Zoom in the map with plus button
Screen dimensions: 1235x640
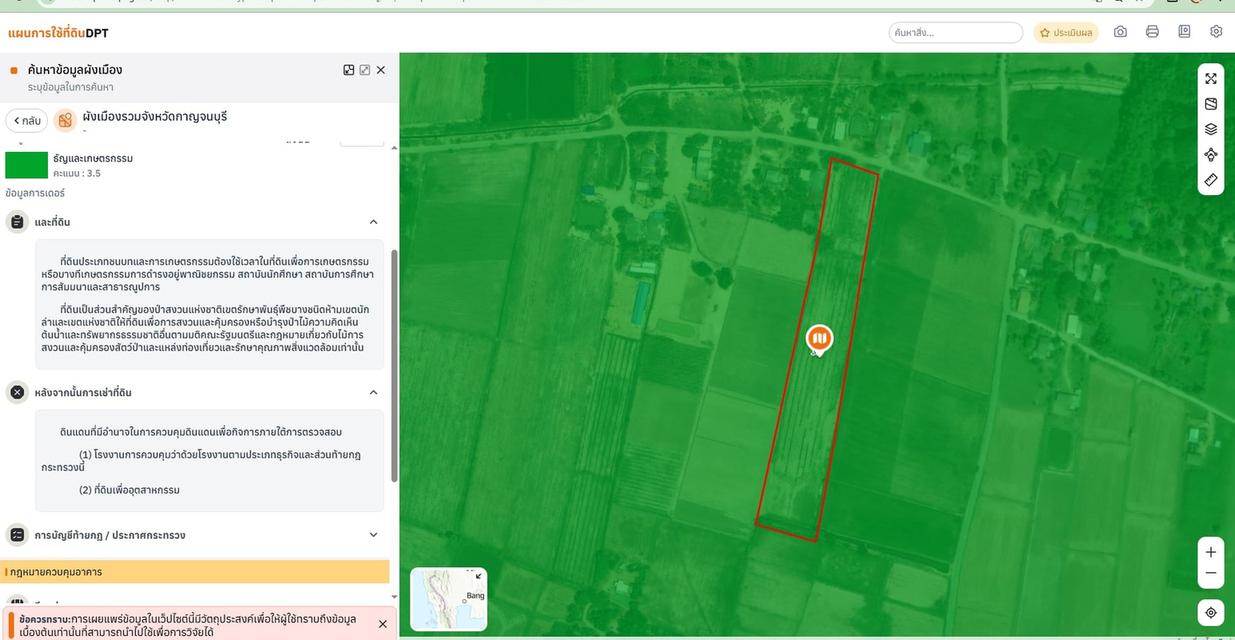point(1211,552)
